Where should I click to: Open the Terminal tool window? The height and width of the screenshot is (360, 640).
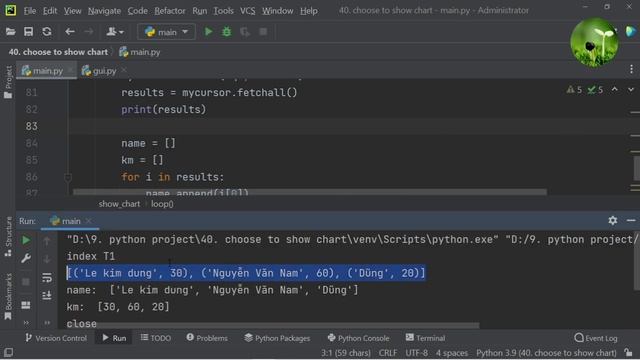pyautogui.click(x=425, y=338)
